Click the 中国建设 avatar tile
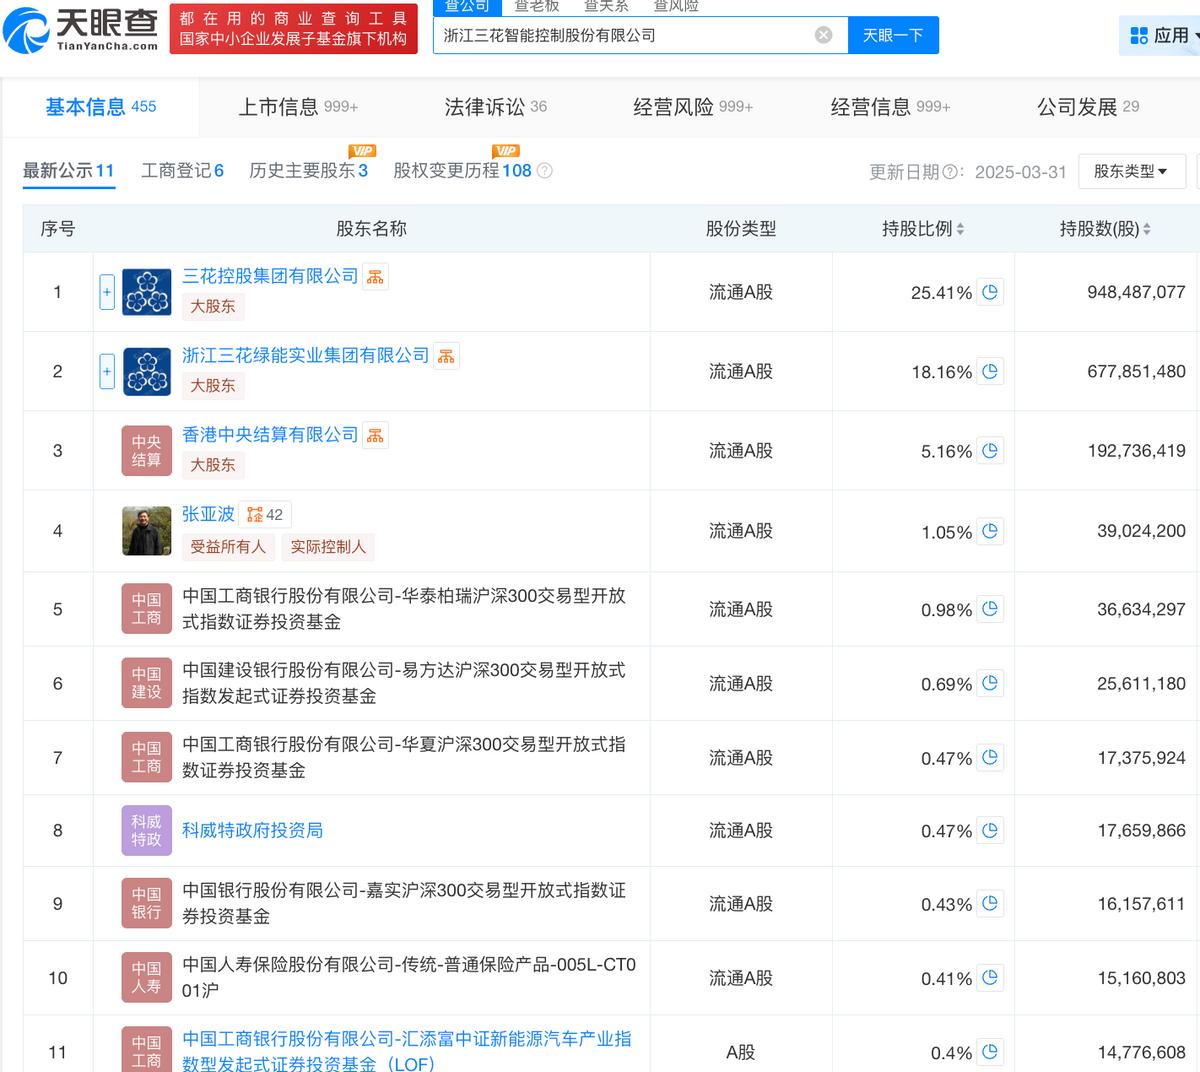The width and height of the screenshot is (1200, 1072). click(147, 683)
